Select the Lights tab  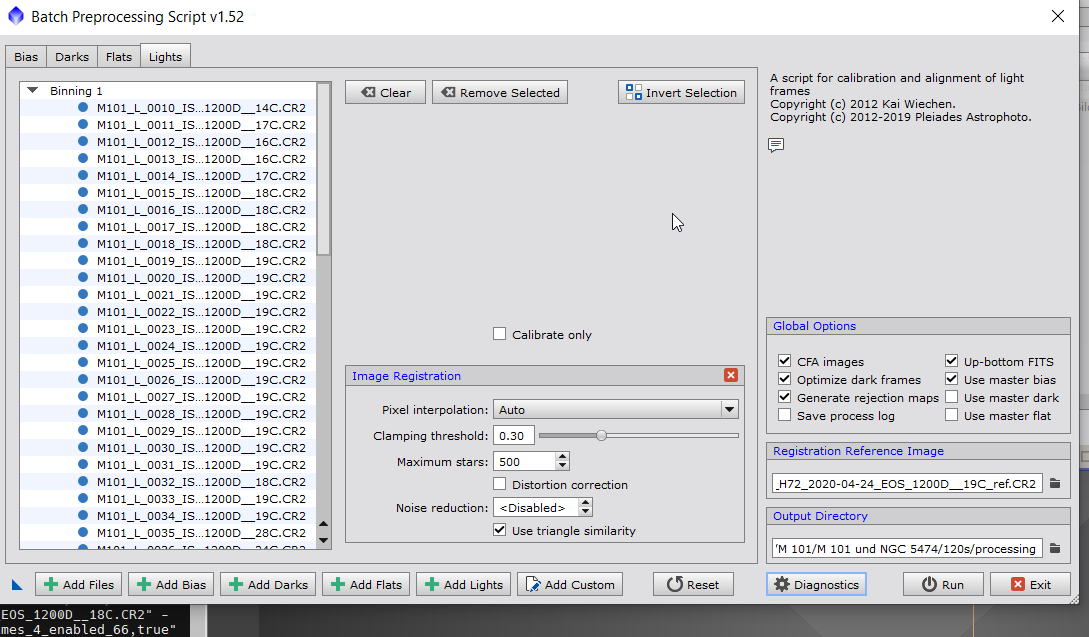pos(165,56)
